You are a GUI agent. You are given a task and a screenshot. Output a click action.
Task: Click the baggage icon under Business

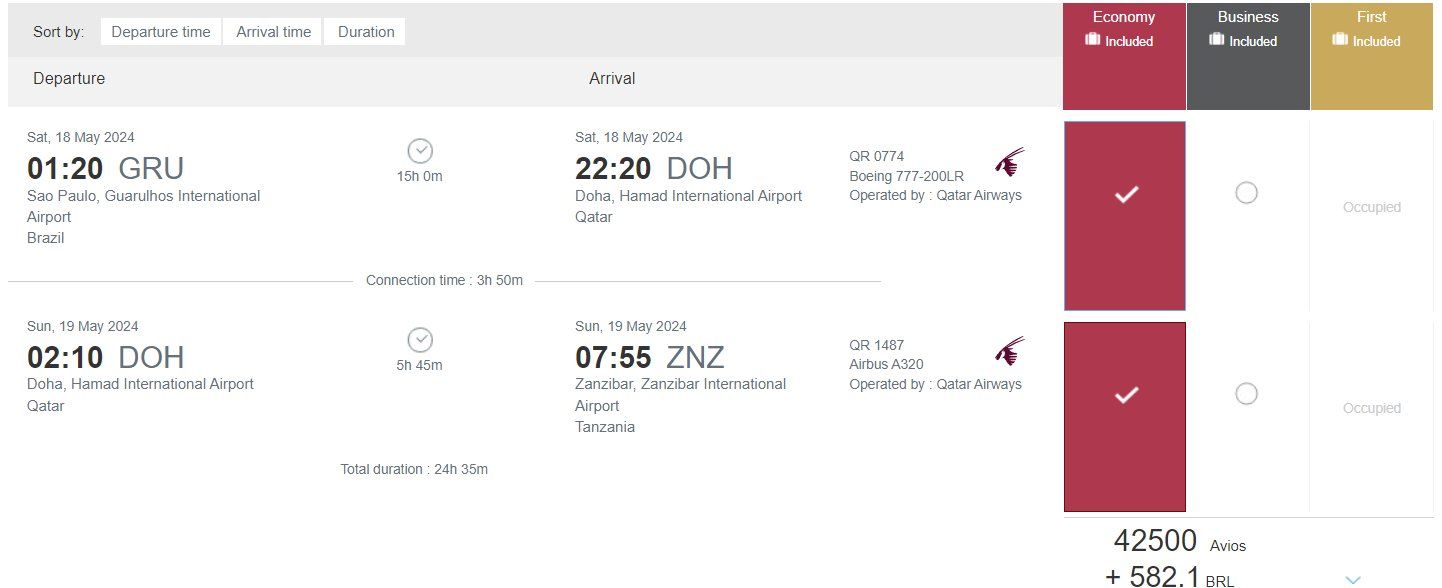tap(1217, 40)
